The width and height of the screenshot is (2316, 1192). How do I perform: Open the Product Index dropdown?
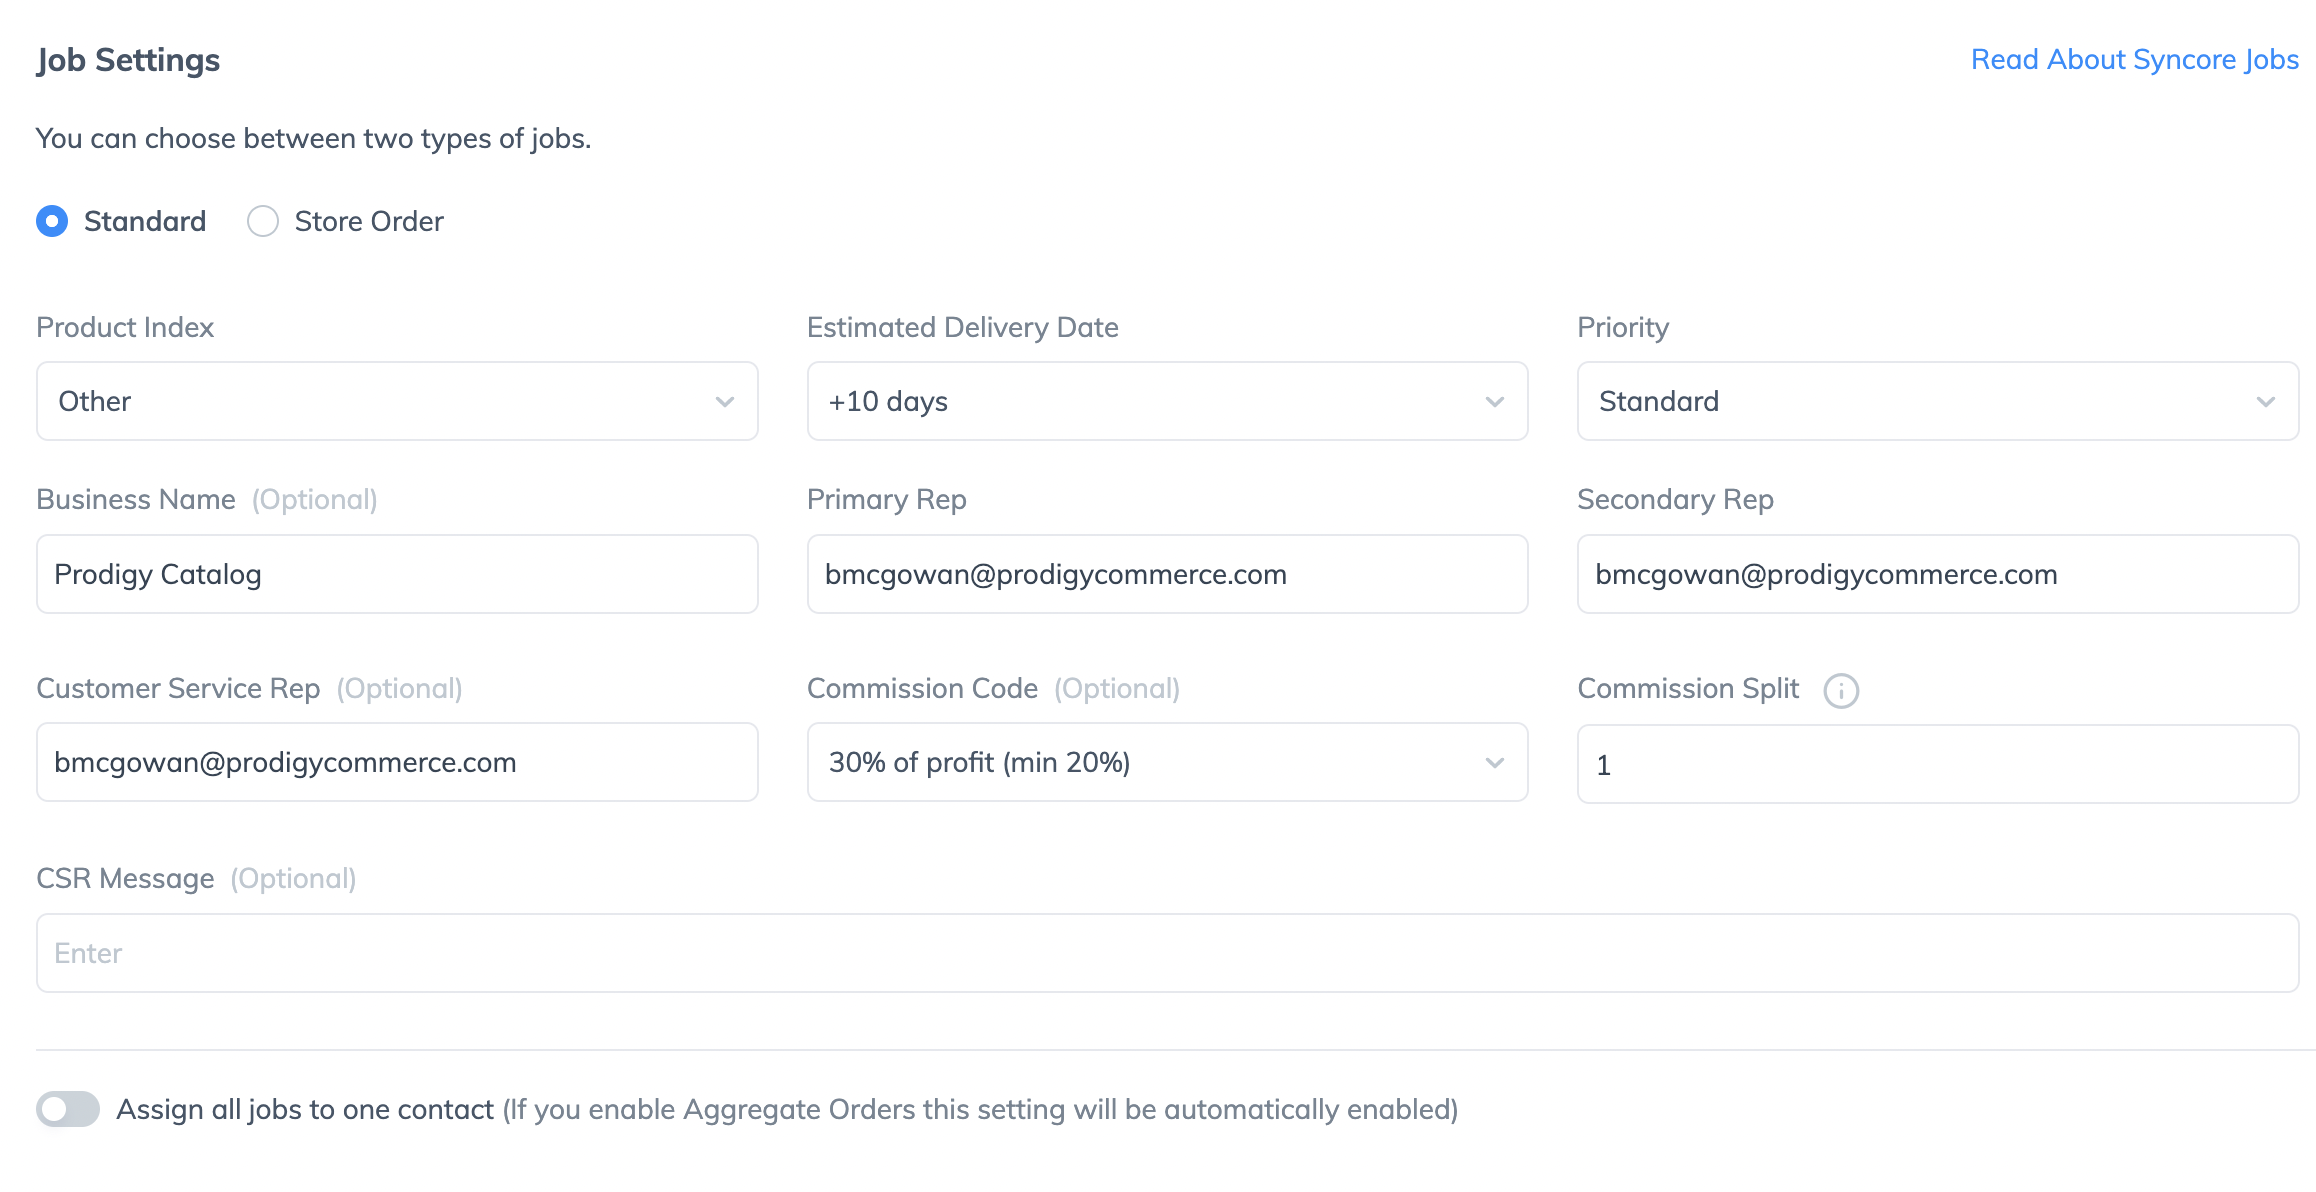(x=397, y=401)
